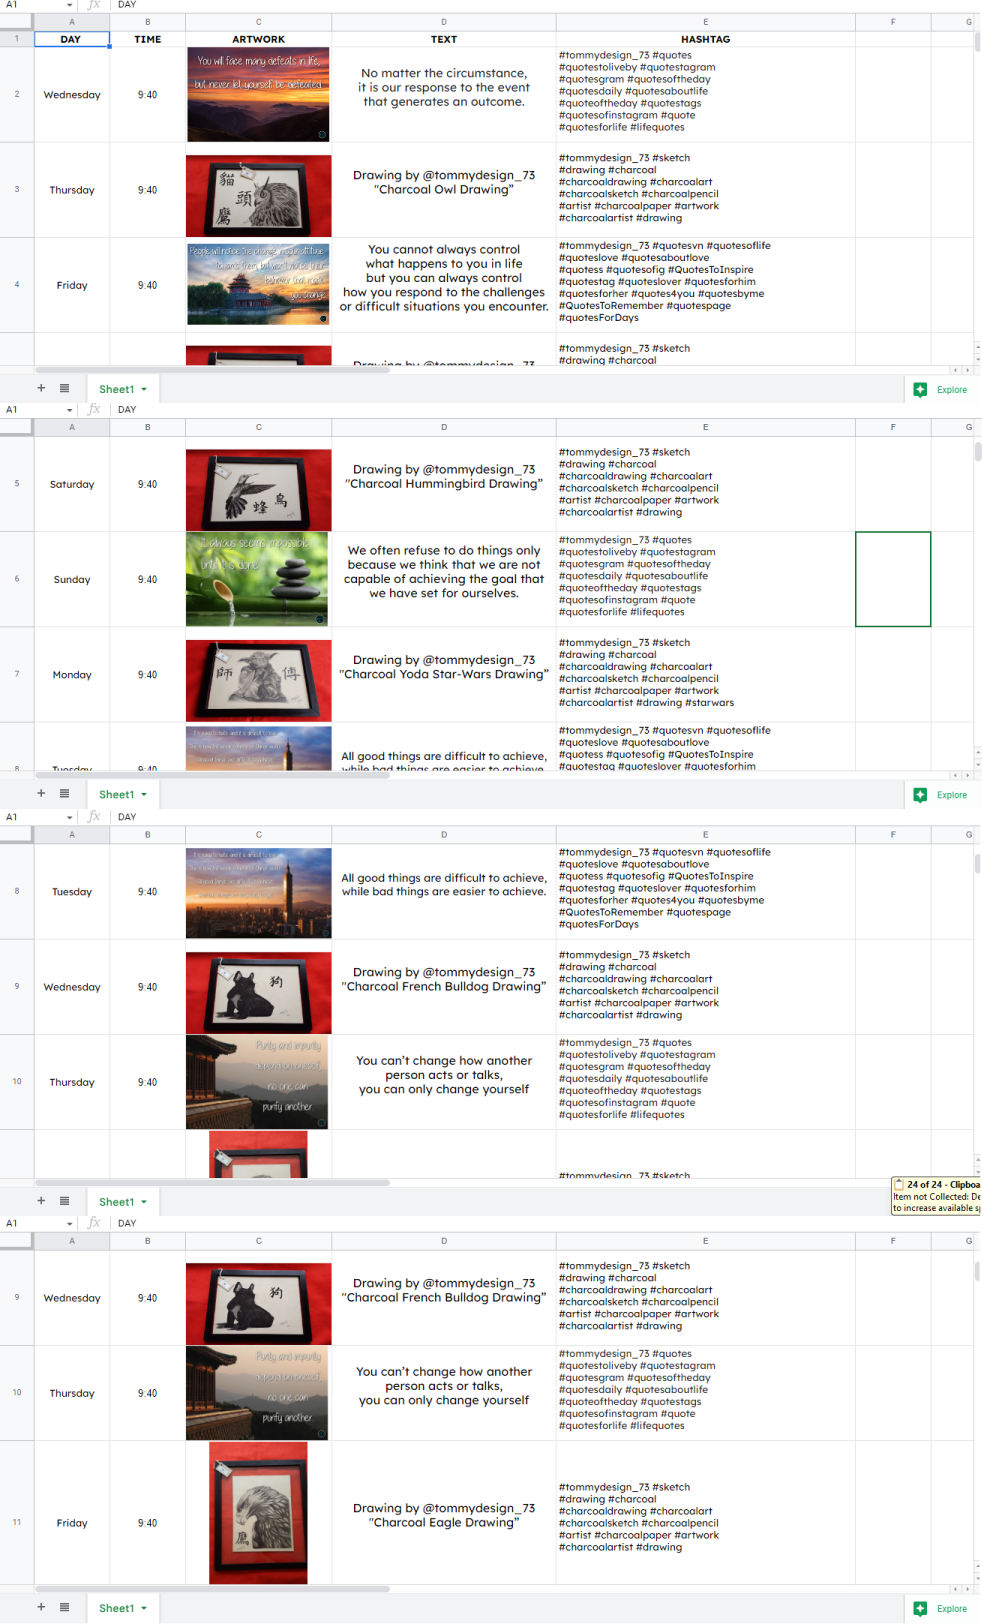Switch to Sheet1 tab below the Eagle Drawing row
The width and height of the screenshot is (982, 1624).
[x=116, y=1608]
